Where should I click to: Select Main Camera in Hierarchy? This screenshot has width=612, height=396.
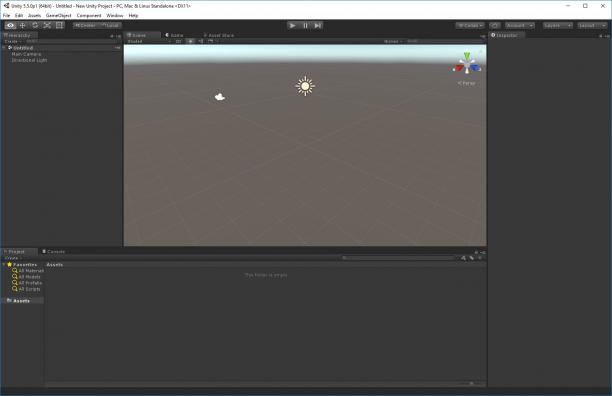pos(26,54)
